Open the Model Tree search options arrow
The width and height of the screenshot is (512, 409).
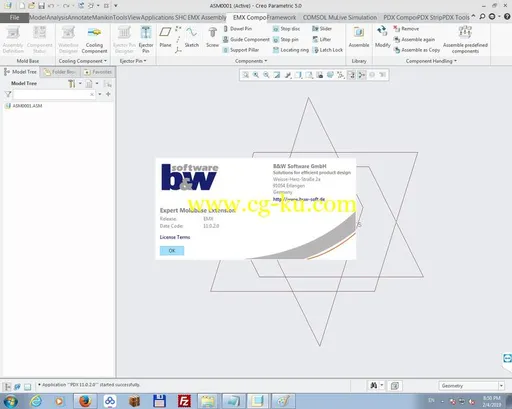click(x=100, y=94)
